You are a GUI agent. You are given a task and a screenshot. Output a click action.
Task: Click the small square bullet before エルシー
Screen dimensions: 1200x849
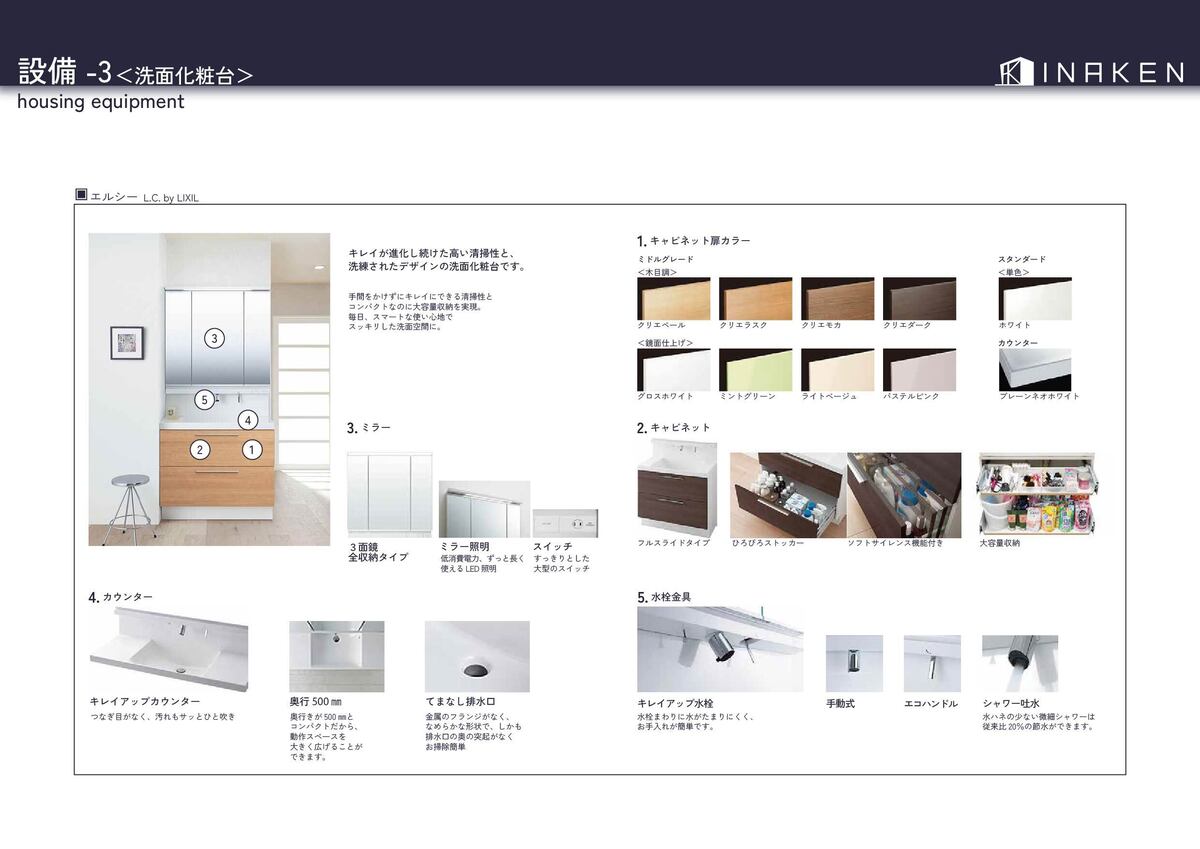(x=81, y=194)
